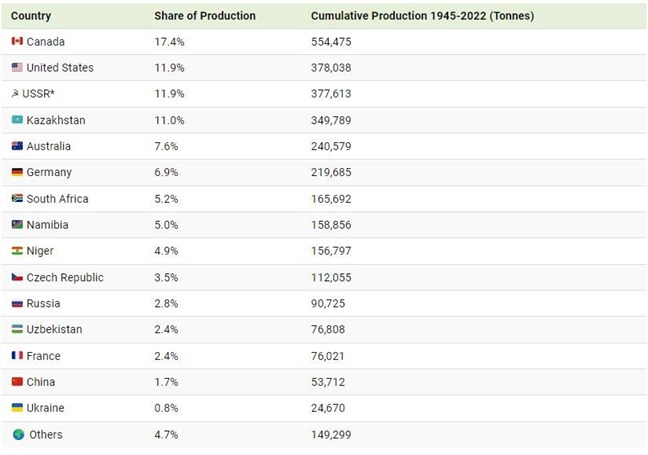Click the Namibia flag icon
The width and height of the screenshot is (648, 455).
[x=17, y=224]
